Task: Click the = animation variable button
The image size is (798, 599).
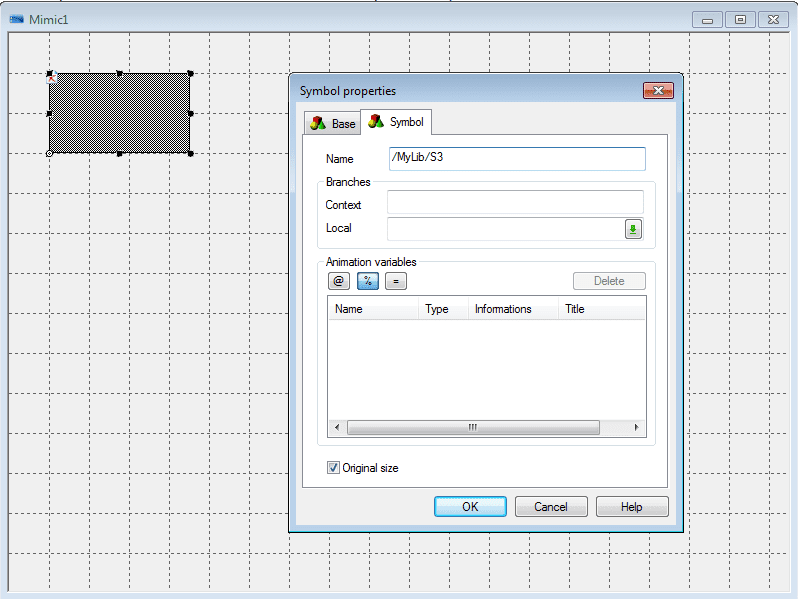Action: click(x=396, y=282)
